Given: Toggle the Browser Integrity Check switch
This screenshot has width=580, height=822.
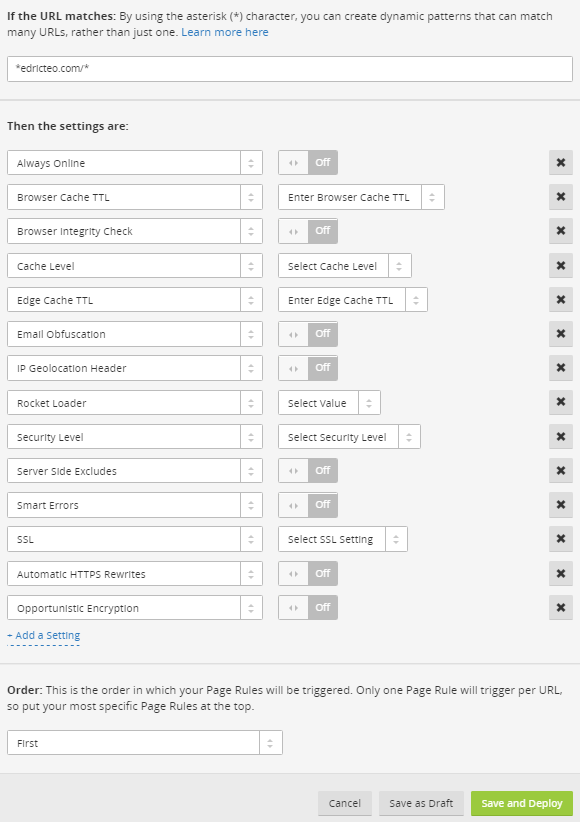Looking at the screenshot, I should tap(308, 231).
